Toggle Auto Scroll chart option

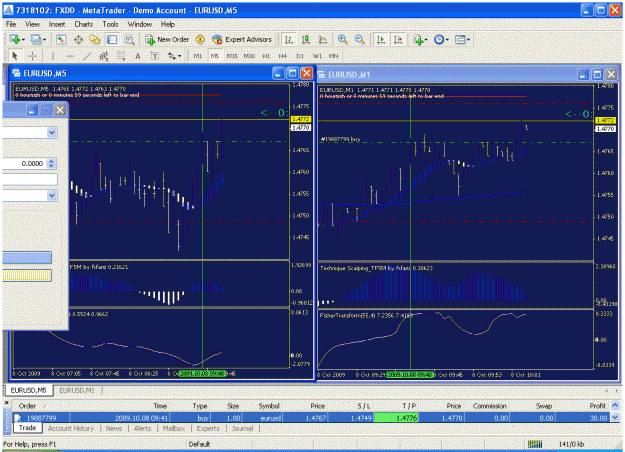click(381, 39)
